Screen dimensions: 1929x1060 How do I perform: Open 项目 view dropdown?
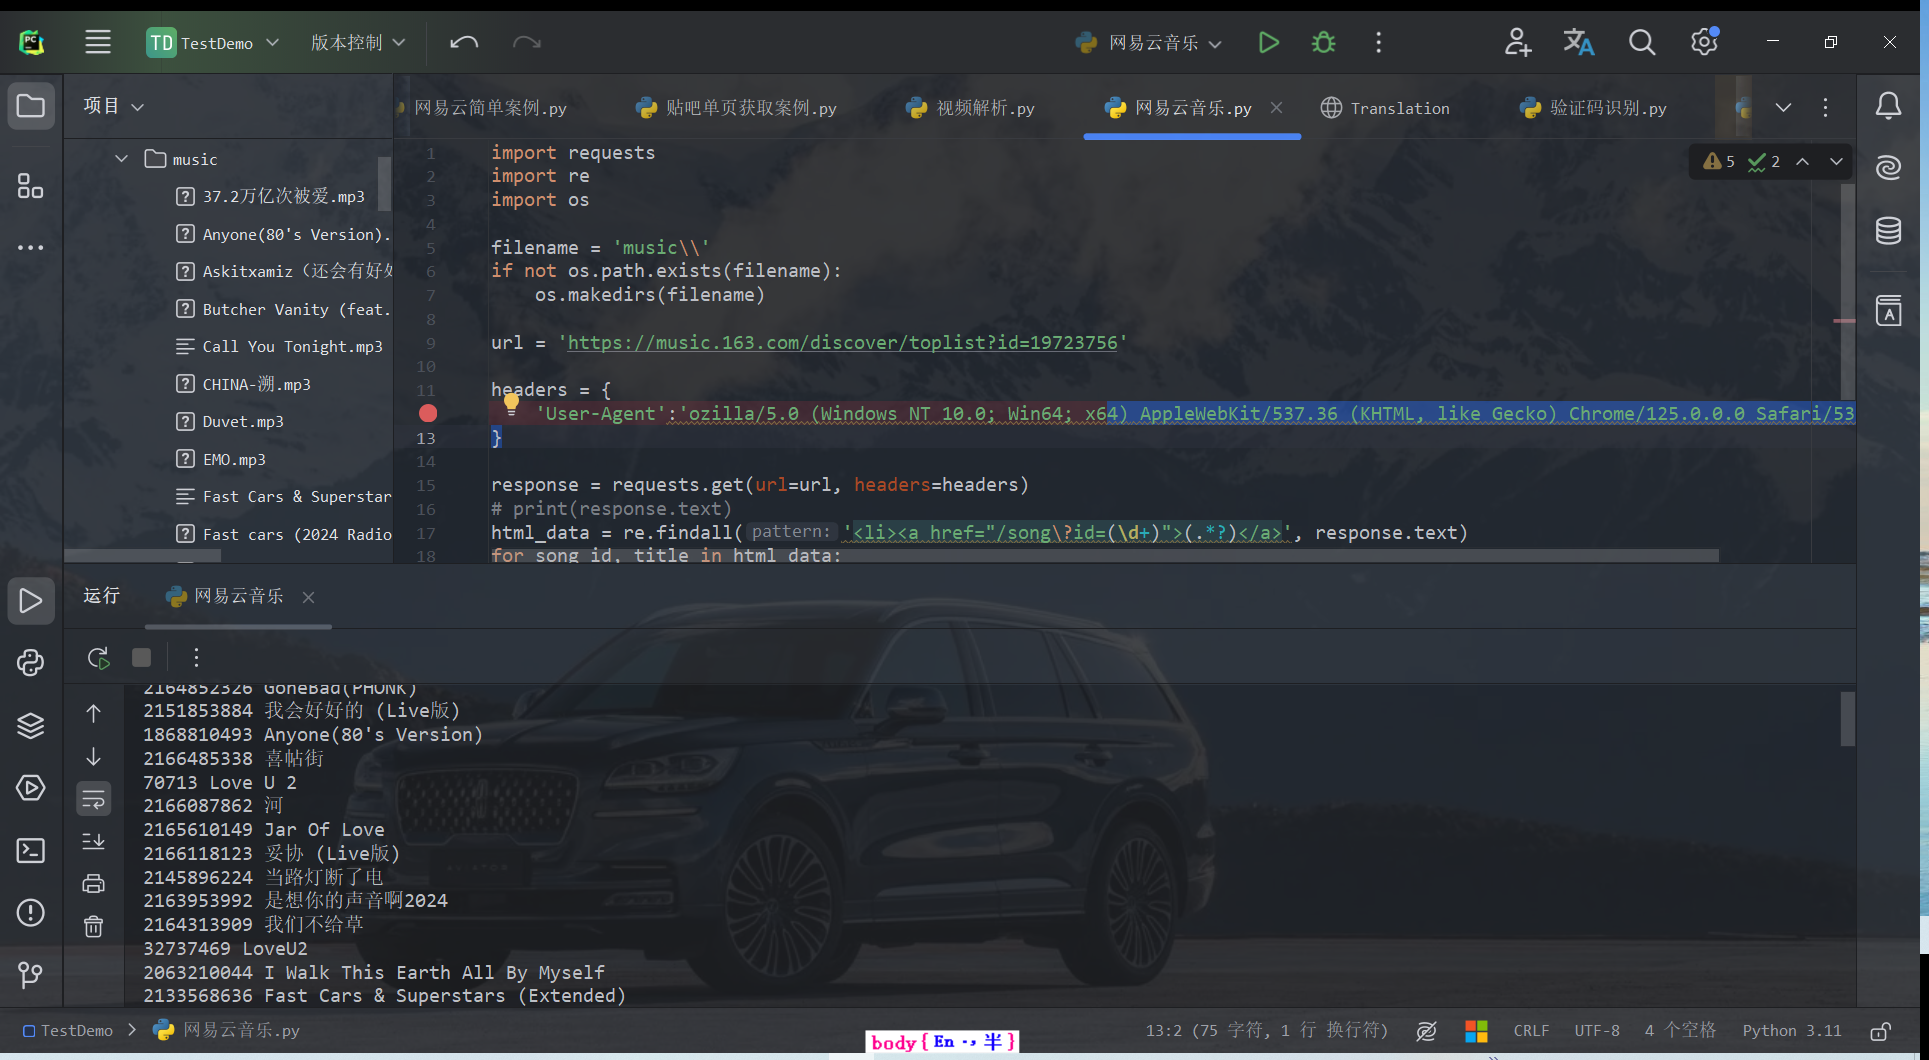point(113,106)
